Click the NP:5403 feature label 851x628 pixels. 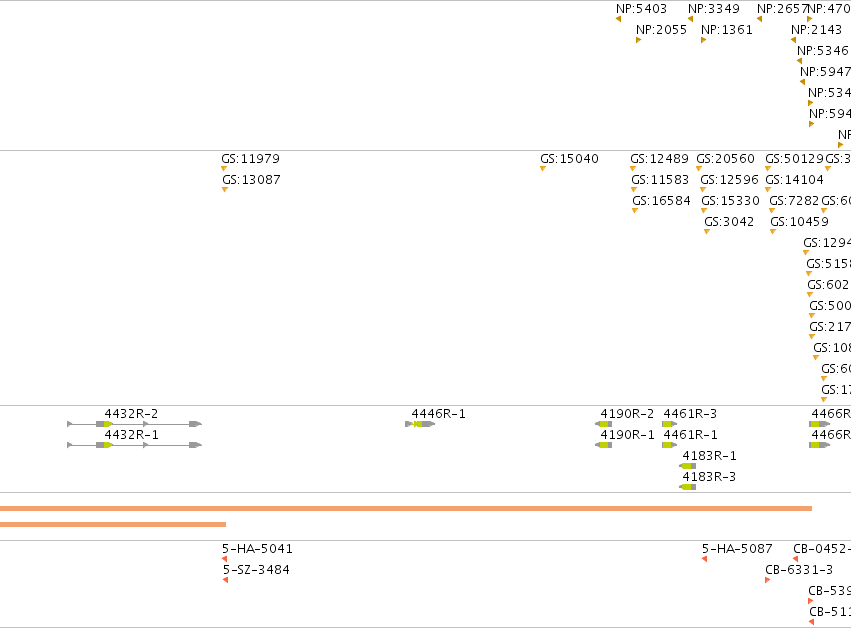641,9
